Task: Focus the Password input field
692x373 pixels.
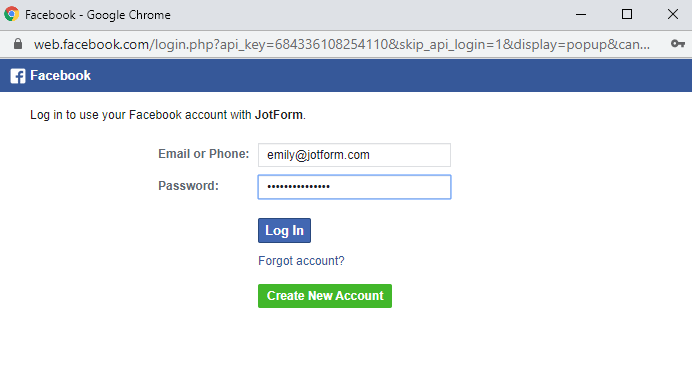Action: (354, 187)
